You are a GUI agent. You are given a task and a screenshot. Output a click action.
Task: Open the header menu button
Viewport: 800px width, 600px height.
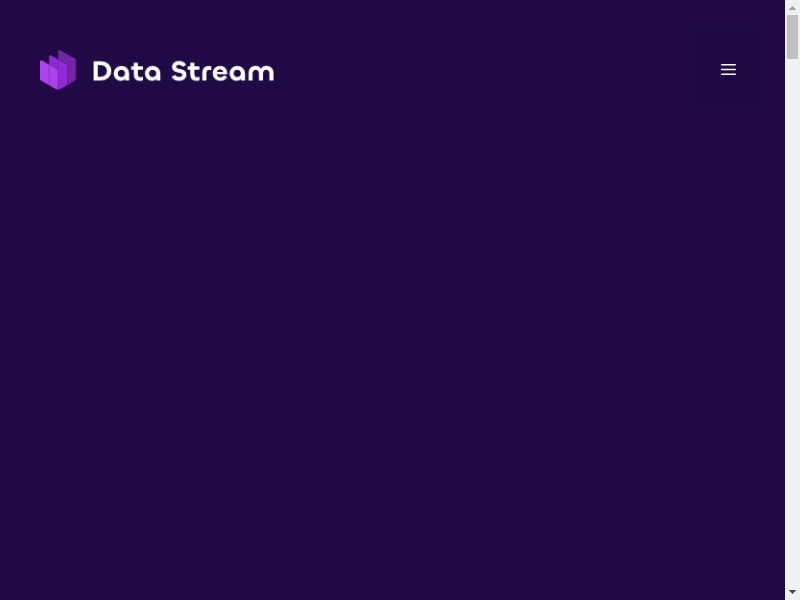[728, 70]
